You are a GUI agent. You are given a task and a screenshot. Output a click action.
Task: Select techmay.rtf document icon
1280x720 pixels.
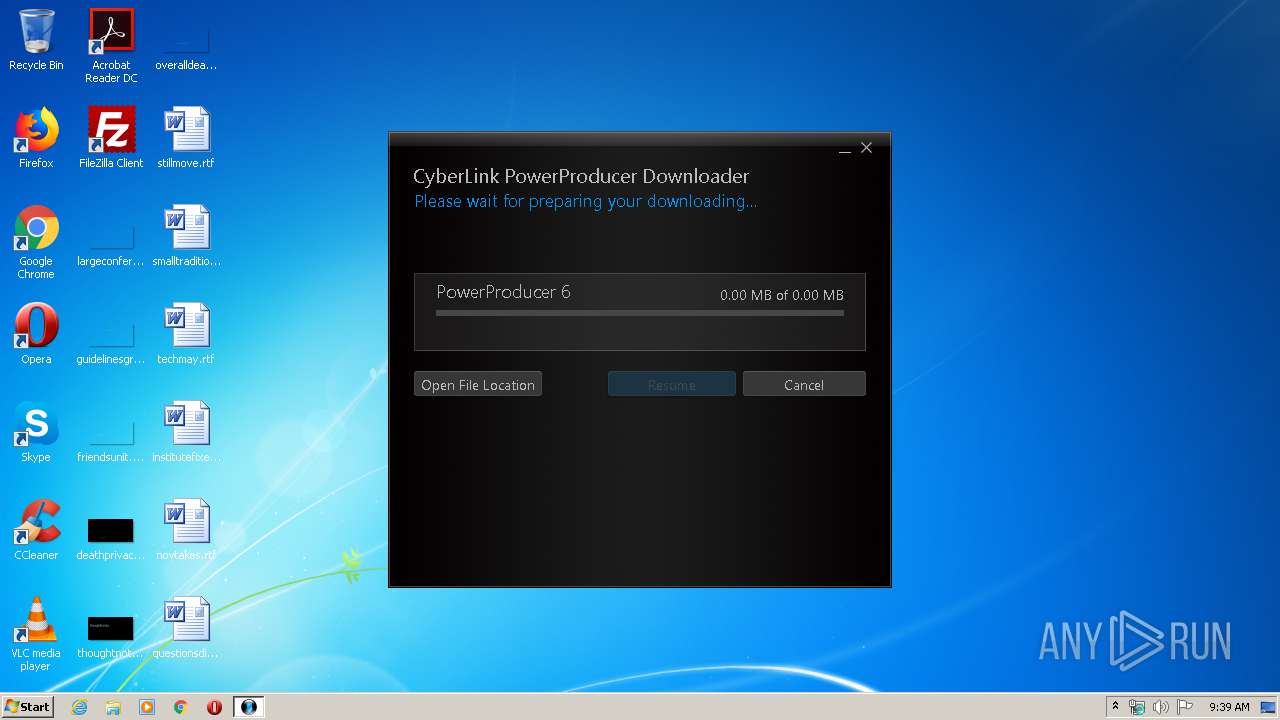[186, 334]
